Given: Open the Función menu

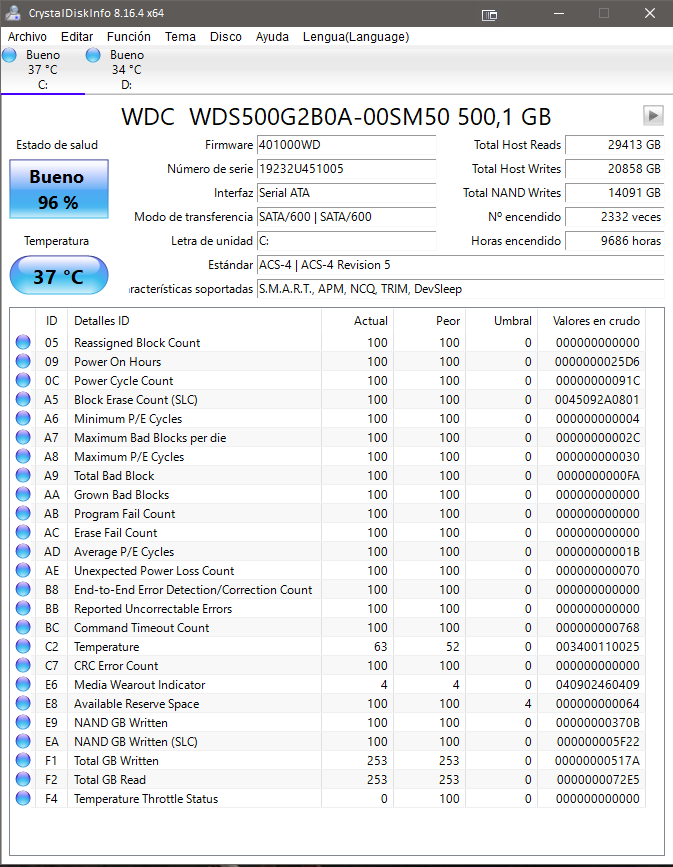Looking at the screenshot, I should click(x=129, y=36).
